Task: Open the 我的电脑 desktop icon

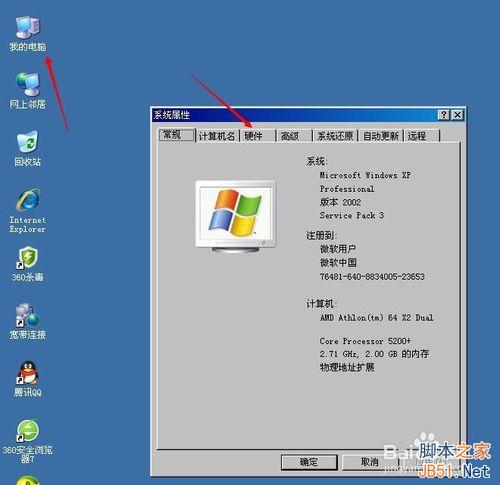Action: (28, 33)
